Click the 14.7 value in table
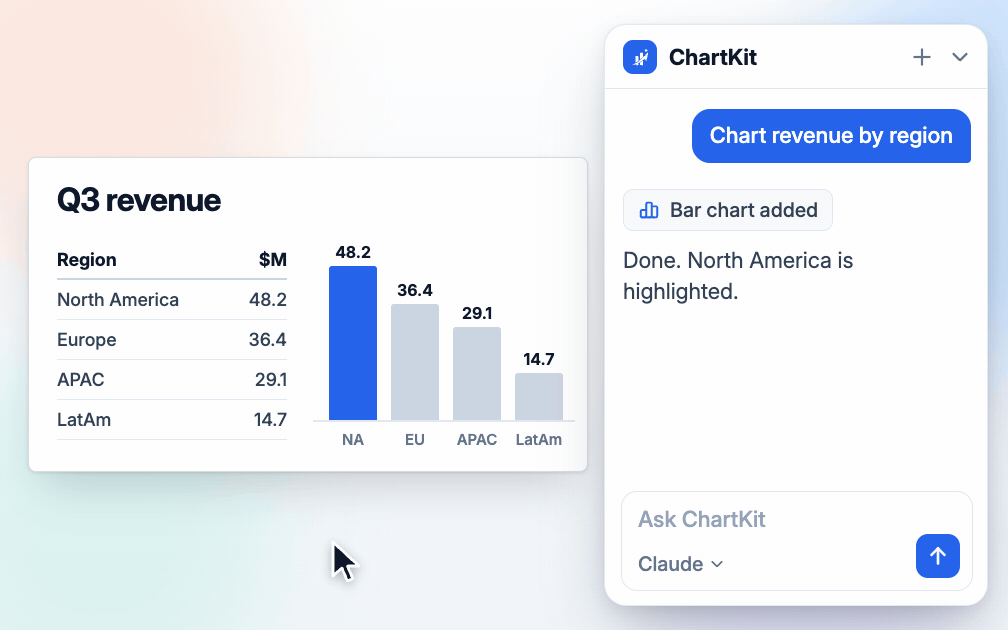 click(x=270, y=420)
